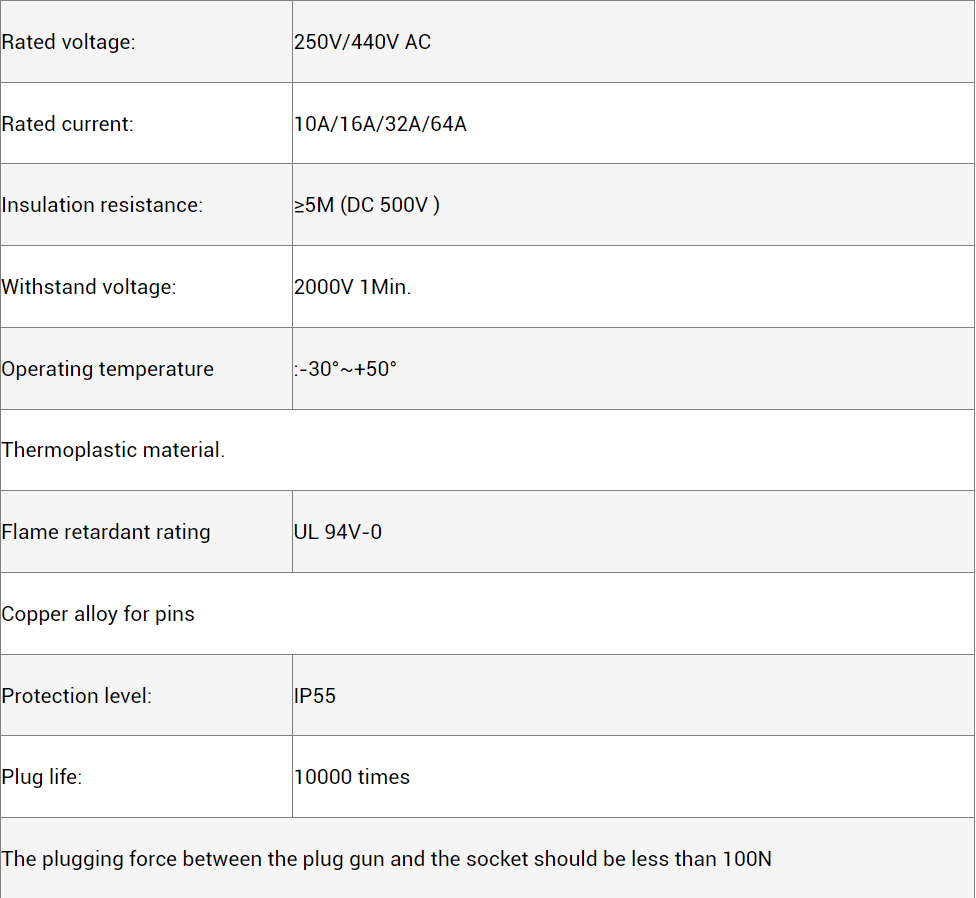Click the "Rated current:" label
Image resolution: width=976 pixels, height=898 pixels.
(x=67, y=124)
